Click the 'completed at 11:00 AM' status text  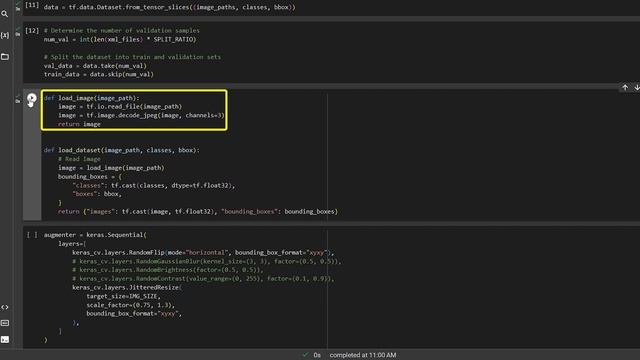pyautogui.click(x=362, y=355)
